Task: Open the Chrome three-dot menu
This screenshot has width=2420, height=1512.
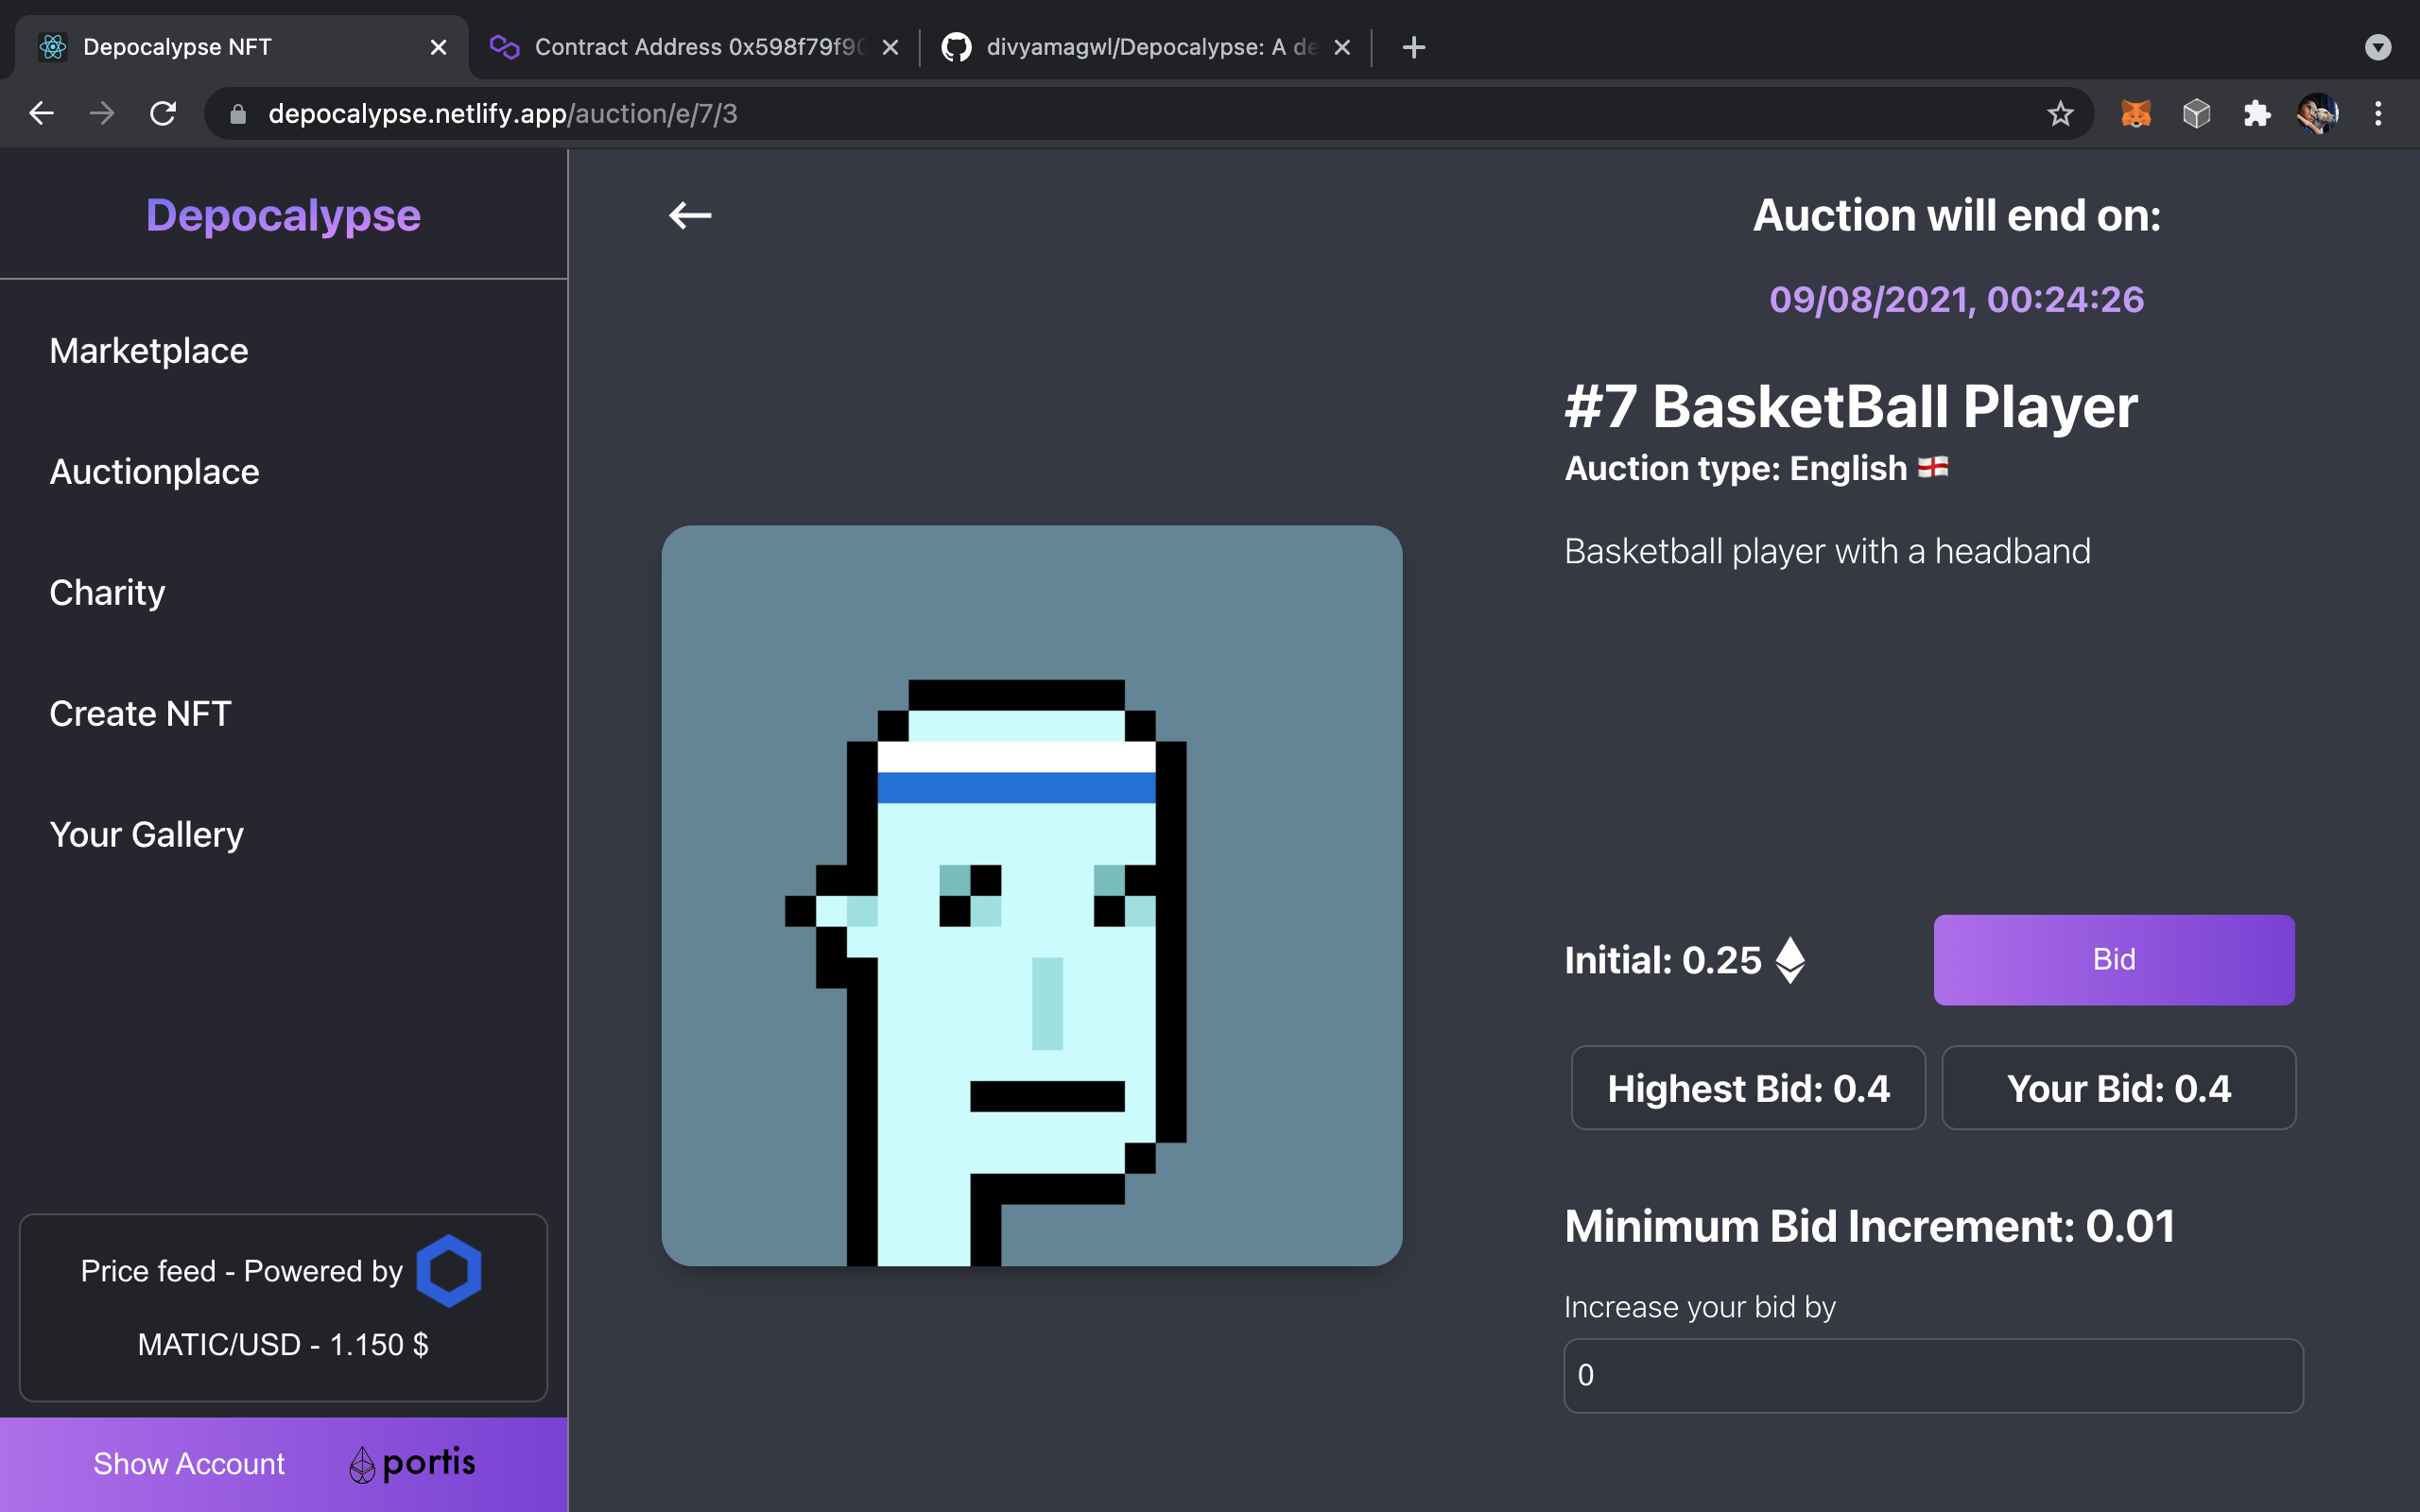Action: coord(2378,114)
